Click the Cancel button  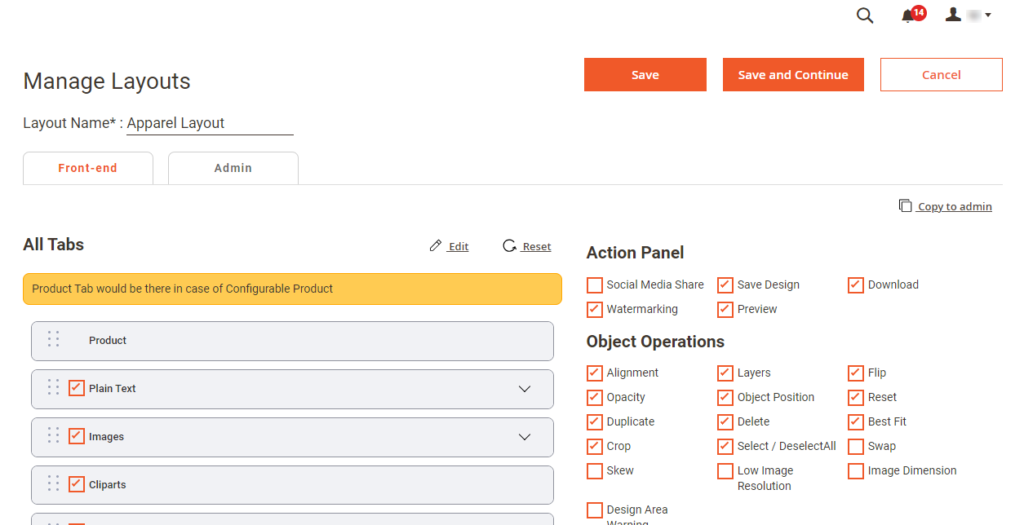(941, 75)
